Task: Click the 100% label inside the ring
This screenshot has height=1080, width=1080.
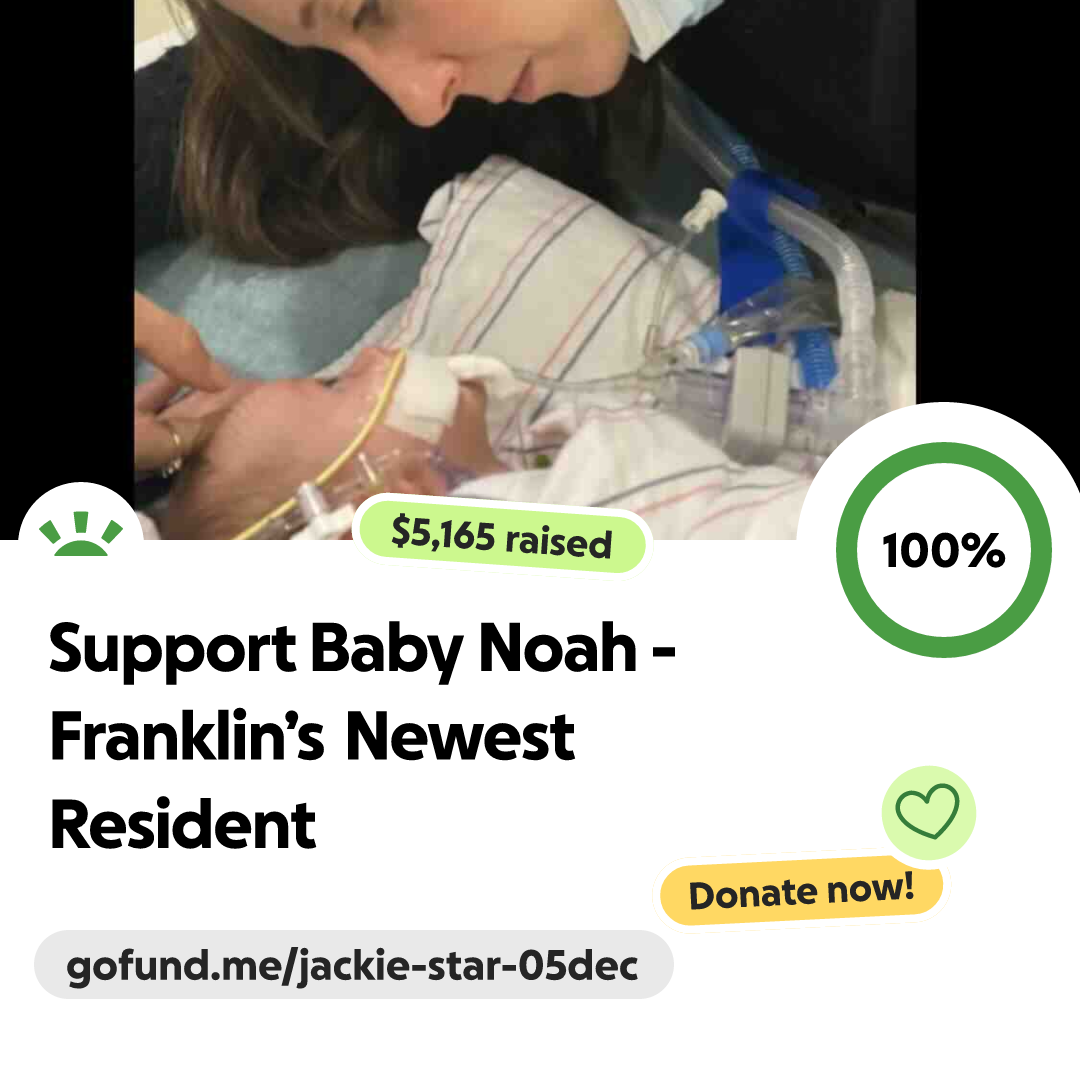Action: coord(944,550)
